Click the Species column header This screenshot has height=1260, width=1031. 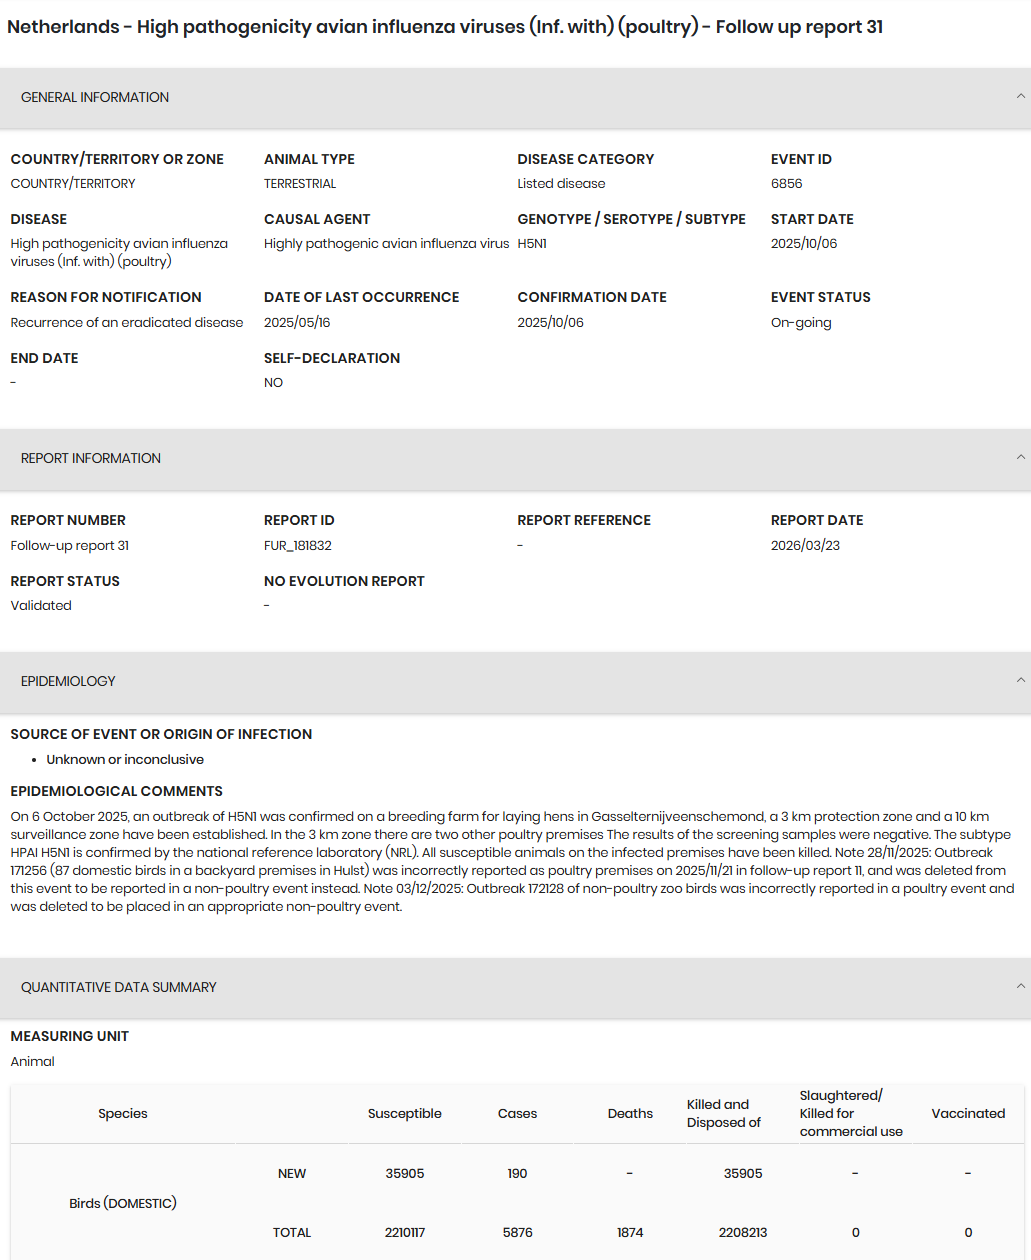click(123, 1113)
